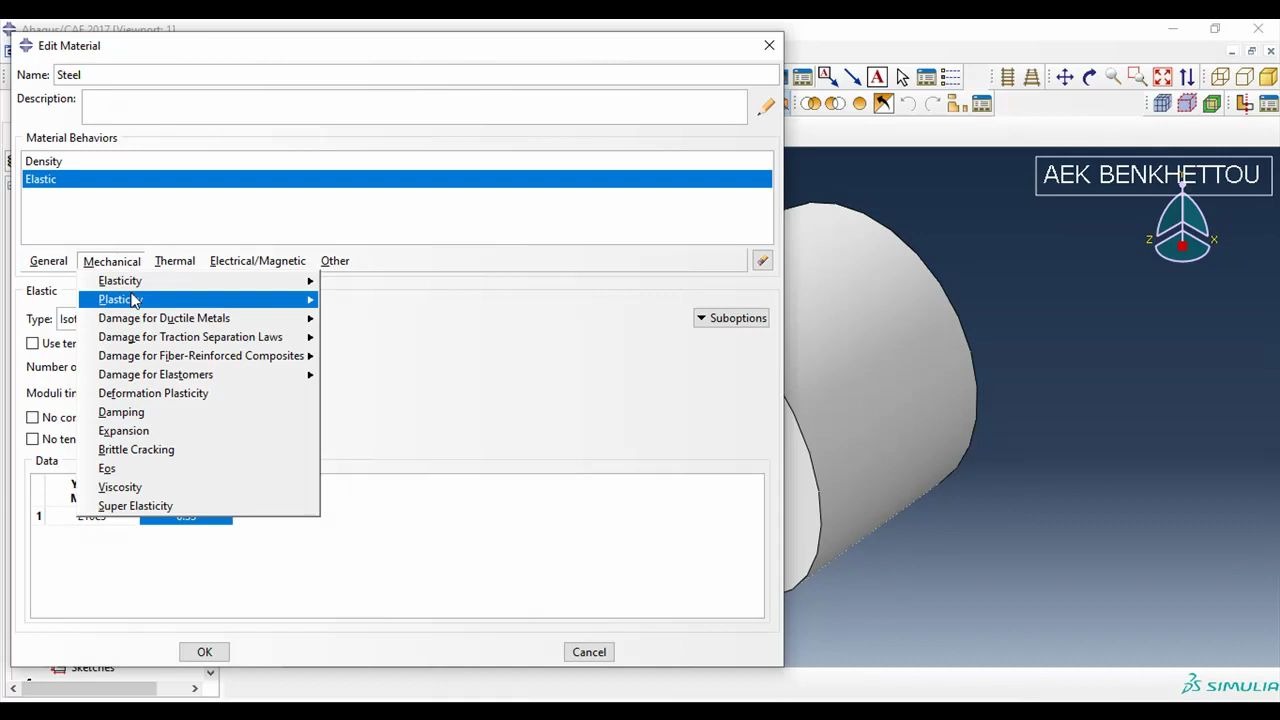1280x720 pixels.
Task: Switch to Shaded render style
Action: (x=1268, y=77)
